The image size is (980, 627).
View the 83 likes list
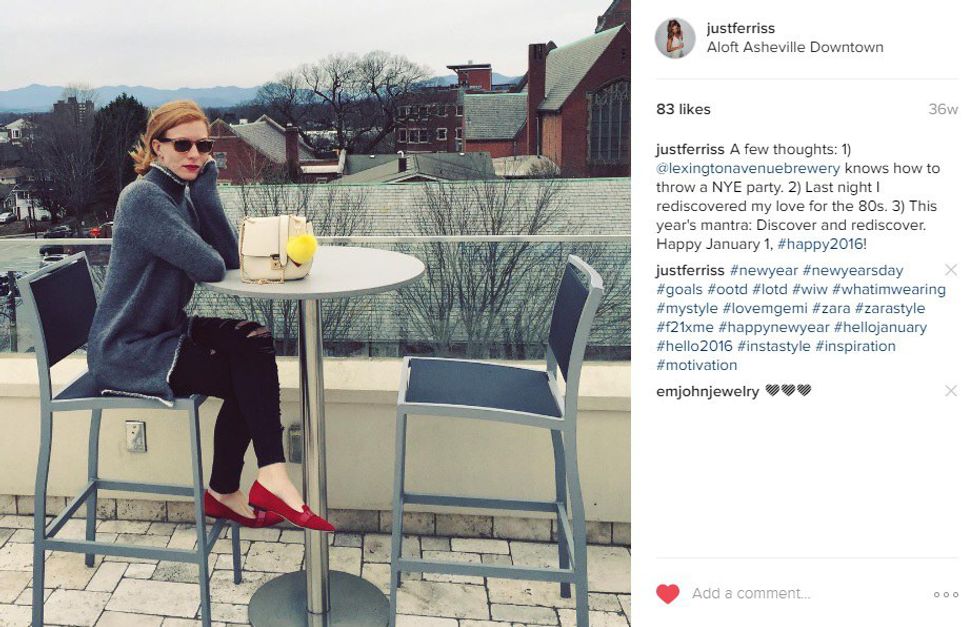point(683,109)
